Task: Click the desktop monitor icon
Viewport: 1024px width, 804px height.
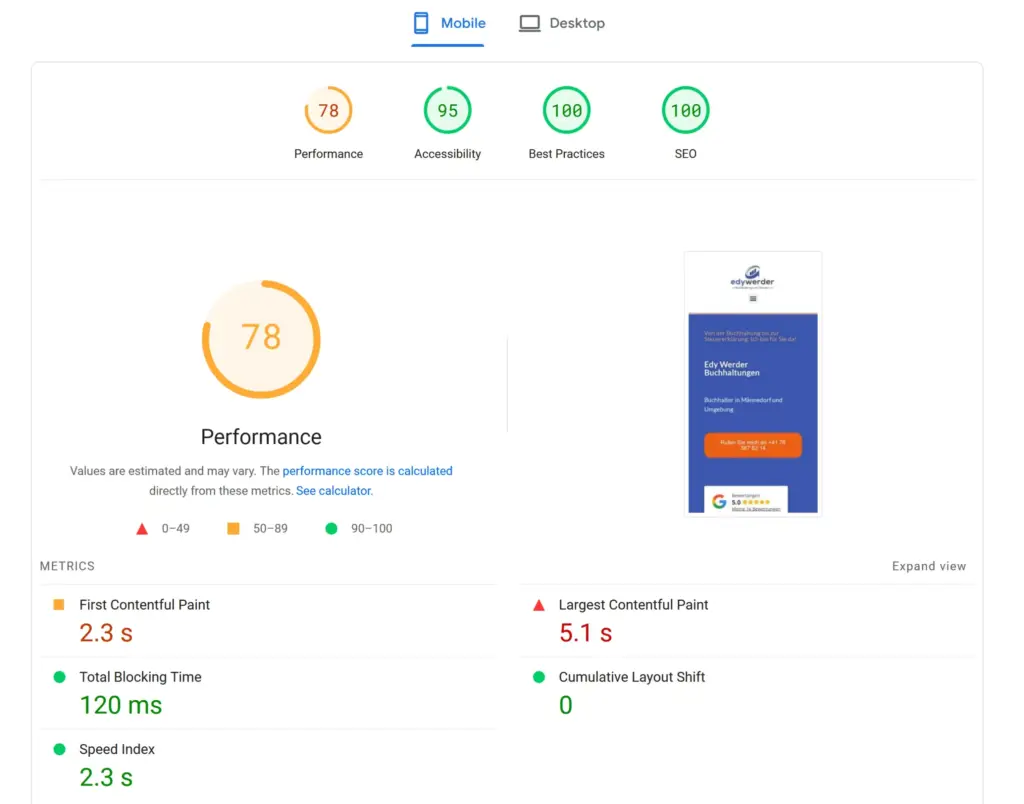Action: pos(530,24)
